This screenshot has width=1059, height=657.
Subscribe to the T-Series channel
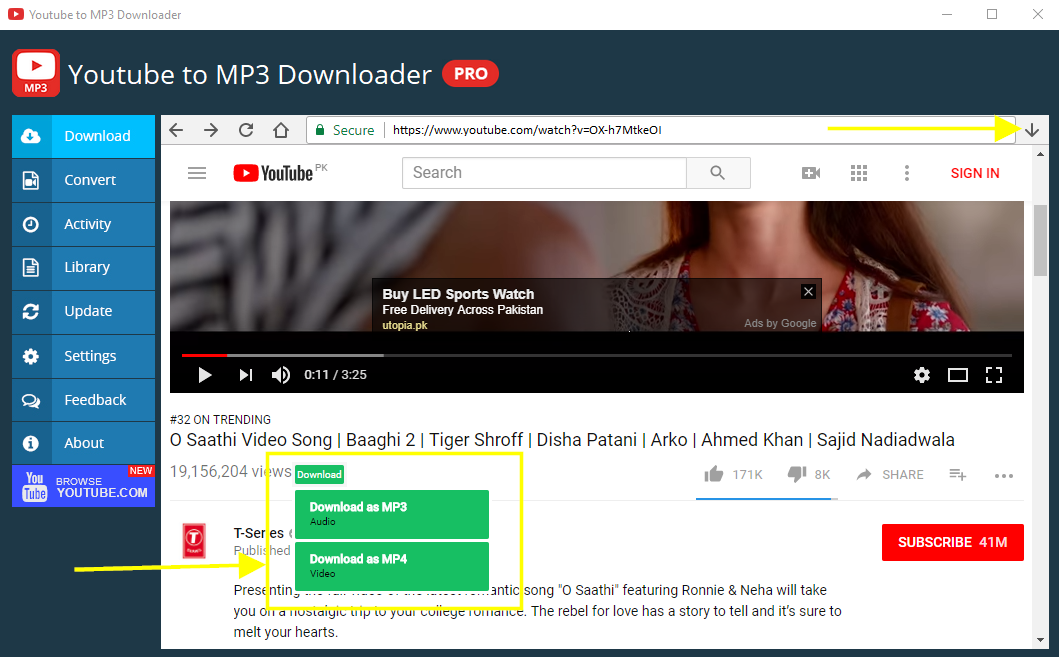coord(952,542)
